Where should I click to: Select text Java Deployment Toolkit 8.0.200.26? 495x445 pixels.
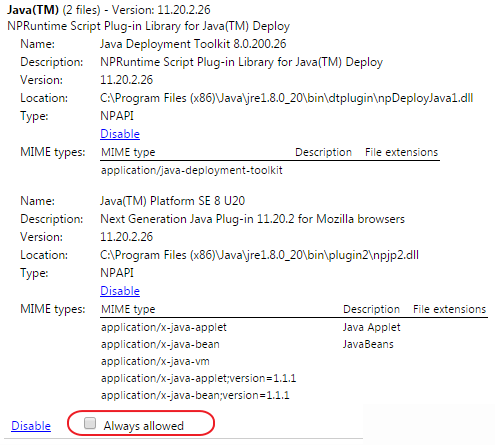tap(193, 44)
